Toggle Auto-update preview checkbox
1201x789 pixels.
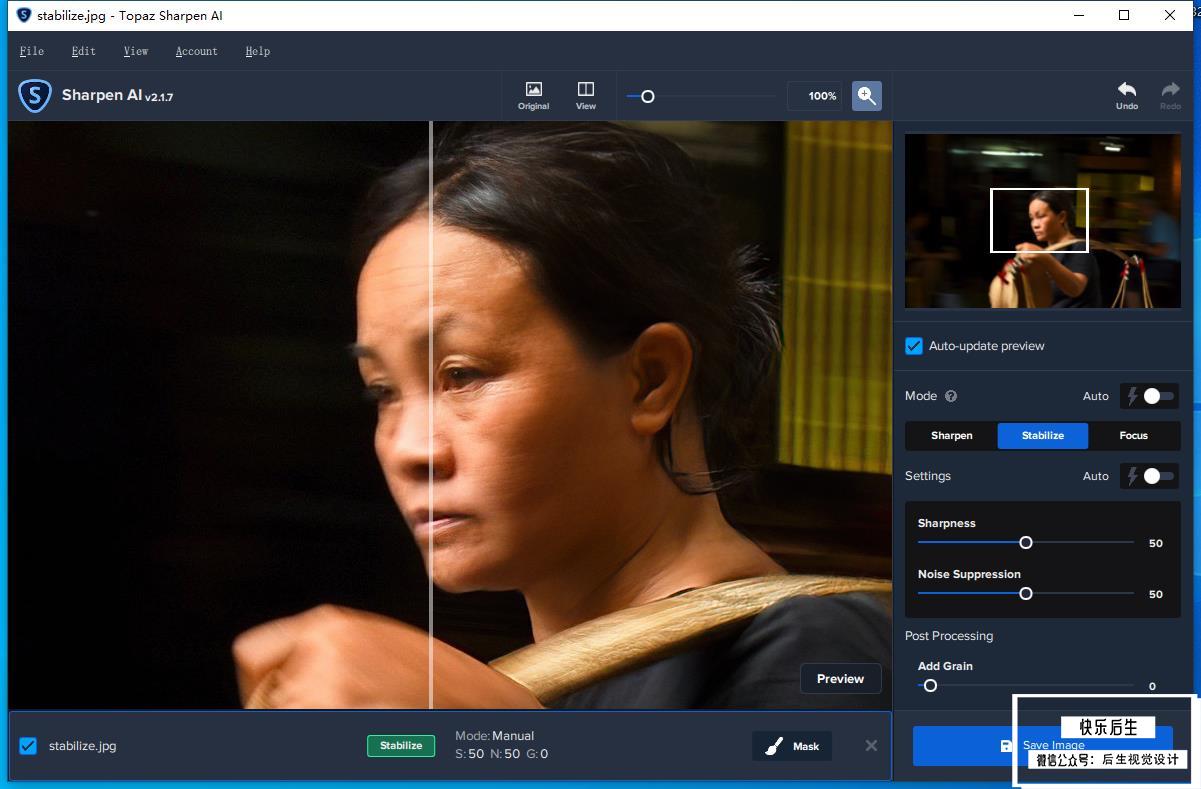(x=914, y=346)
